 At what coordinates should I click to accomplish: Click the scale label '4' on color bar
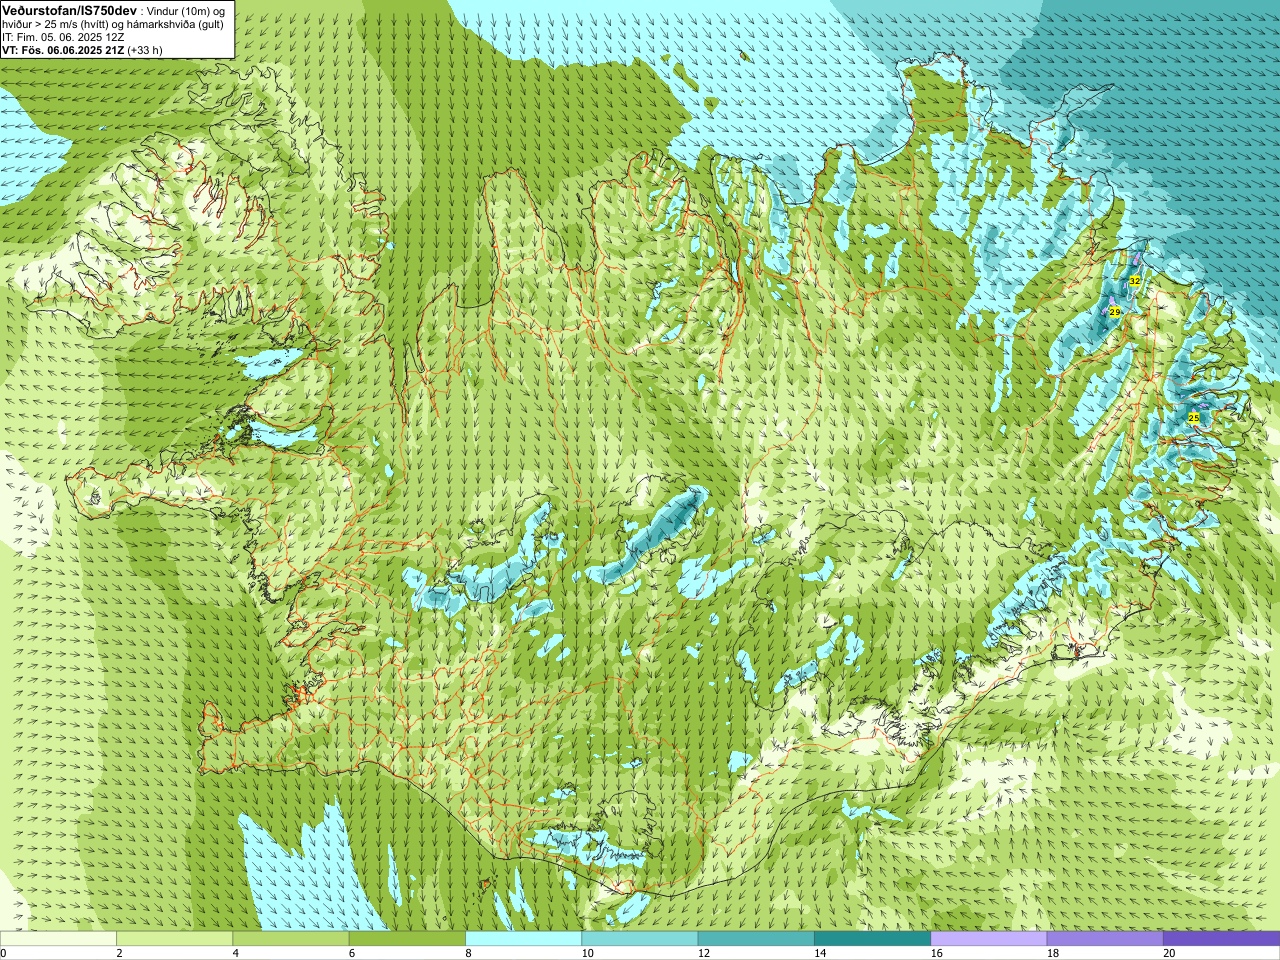pos(235,953)
